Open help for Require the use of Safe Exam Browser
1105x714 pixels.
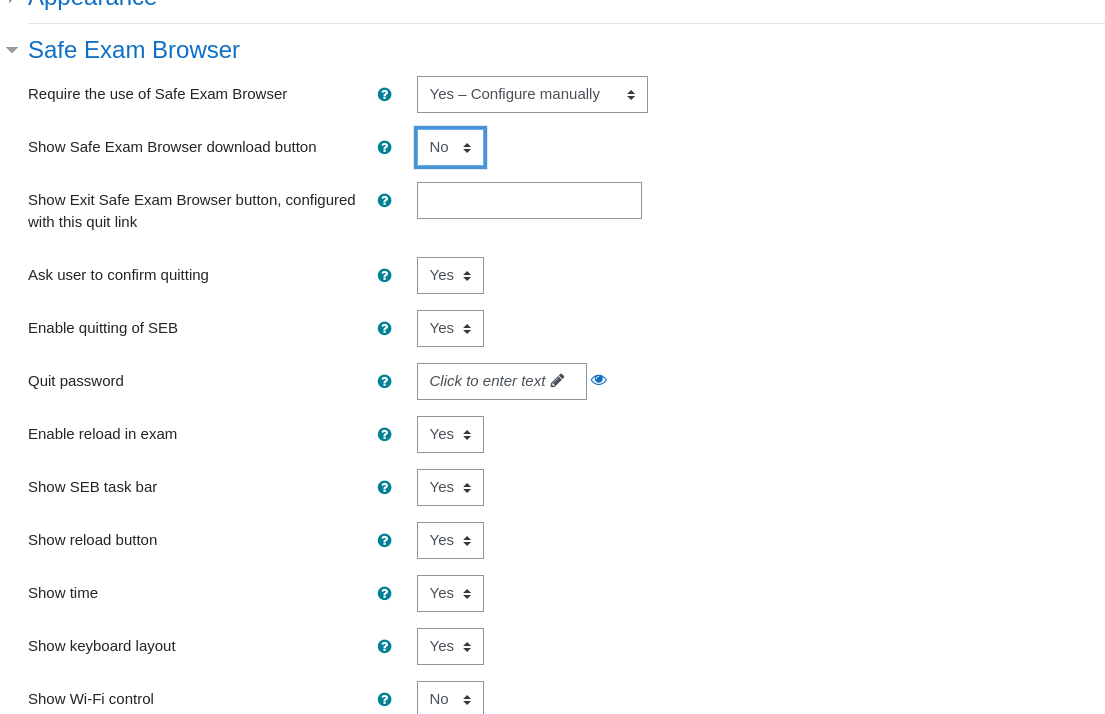(x=384, y=94)
